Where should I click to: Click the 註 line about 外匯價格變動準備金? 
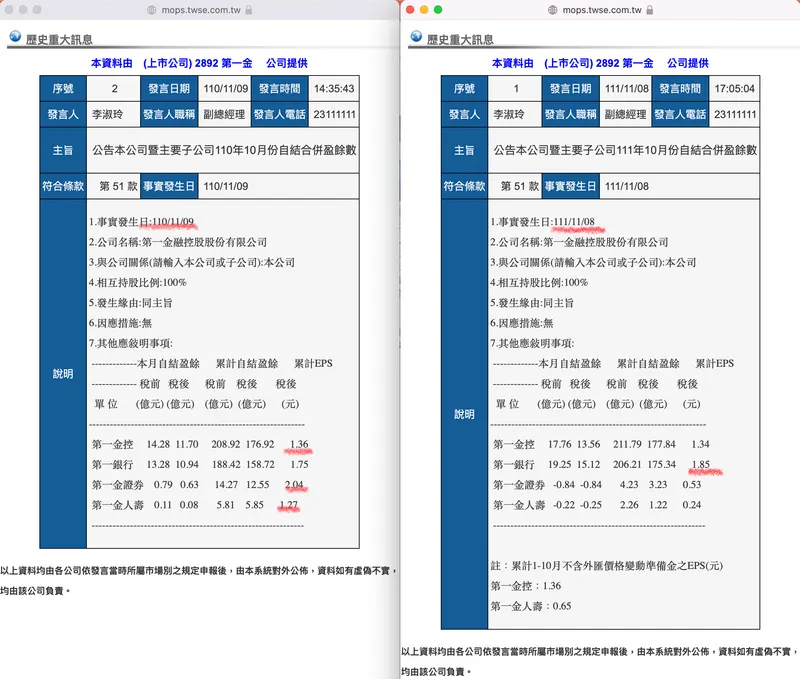[x=607, y=566]
